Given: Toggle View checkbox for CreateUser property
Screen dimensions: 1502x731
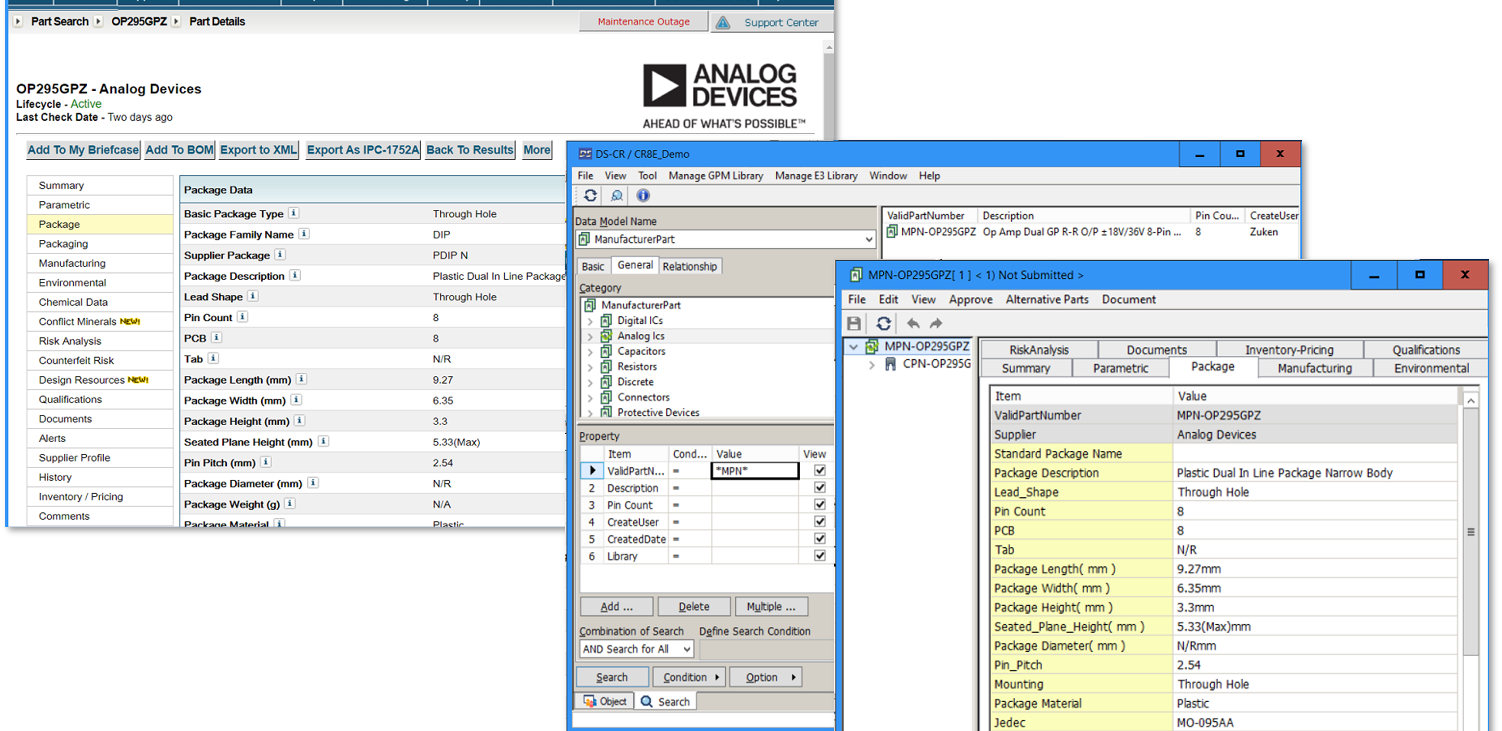Looking at the screenshot, I should pyautogui.click(x=820, y=522).
